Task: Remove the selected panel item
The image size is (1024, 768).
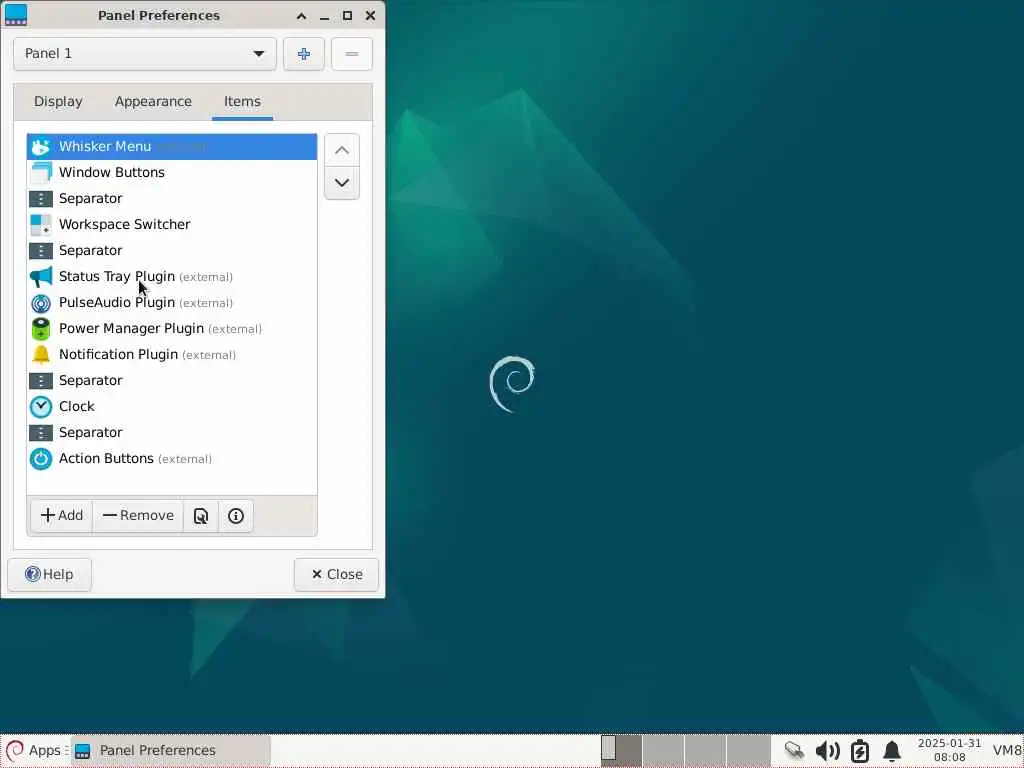Action: pyautogui.click(x=138, y=516)
